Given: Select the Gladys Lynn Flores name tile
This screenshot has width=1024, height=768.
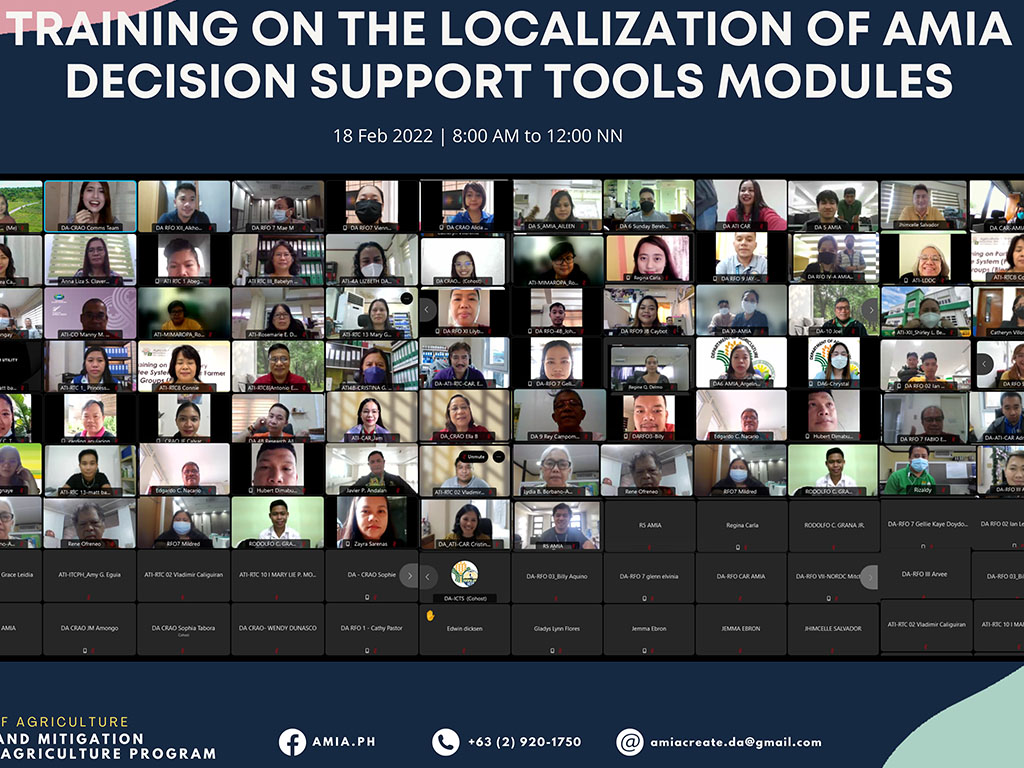Looking at the screenshot, I should click(556, 630).
